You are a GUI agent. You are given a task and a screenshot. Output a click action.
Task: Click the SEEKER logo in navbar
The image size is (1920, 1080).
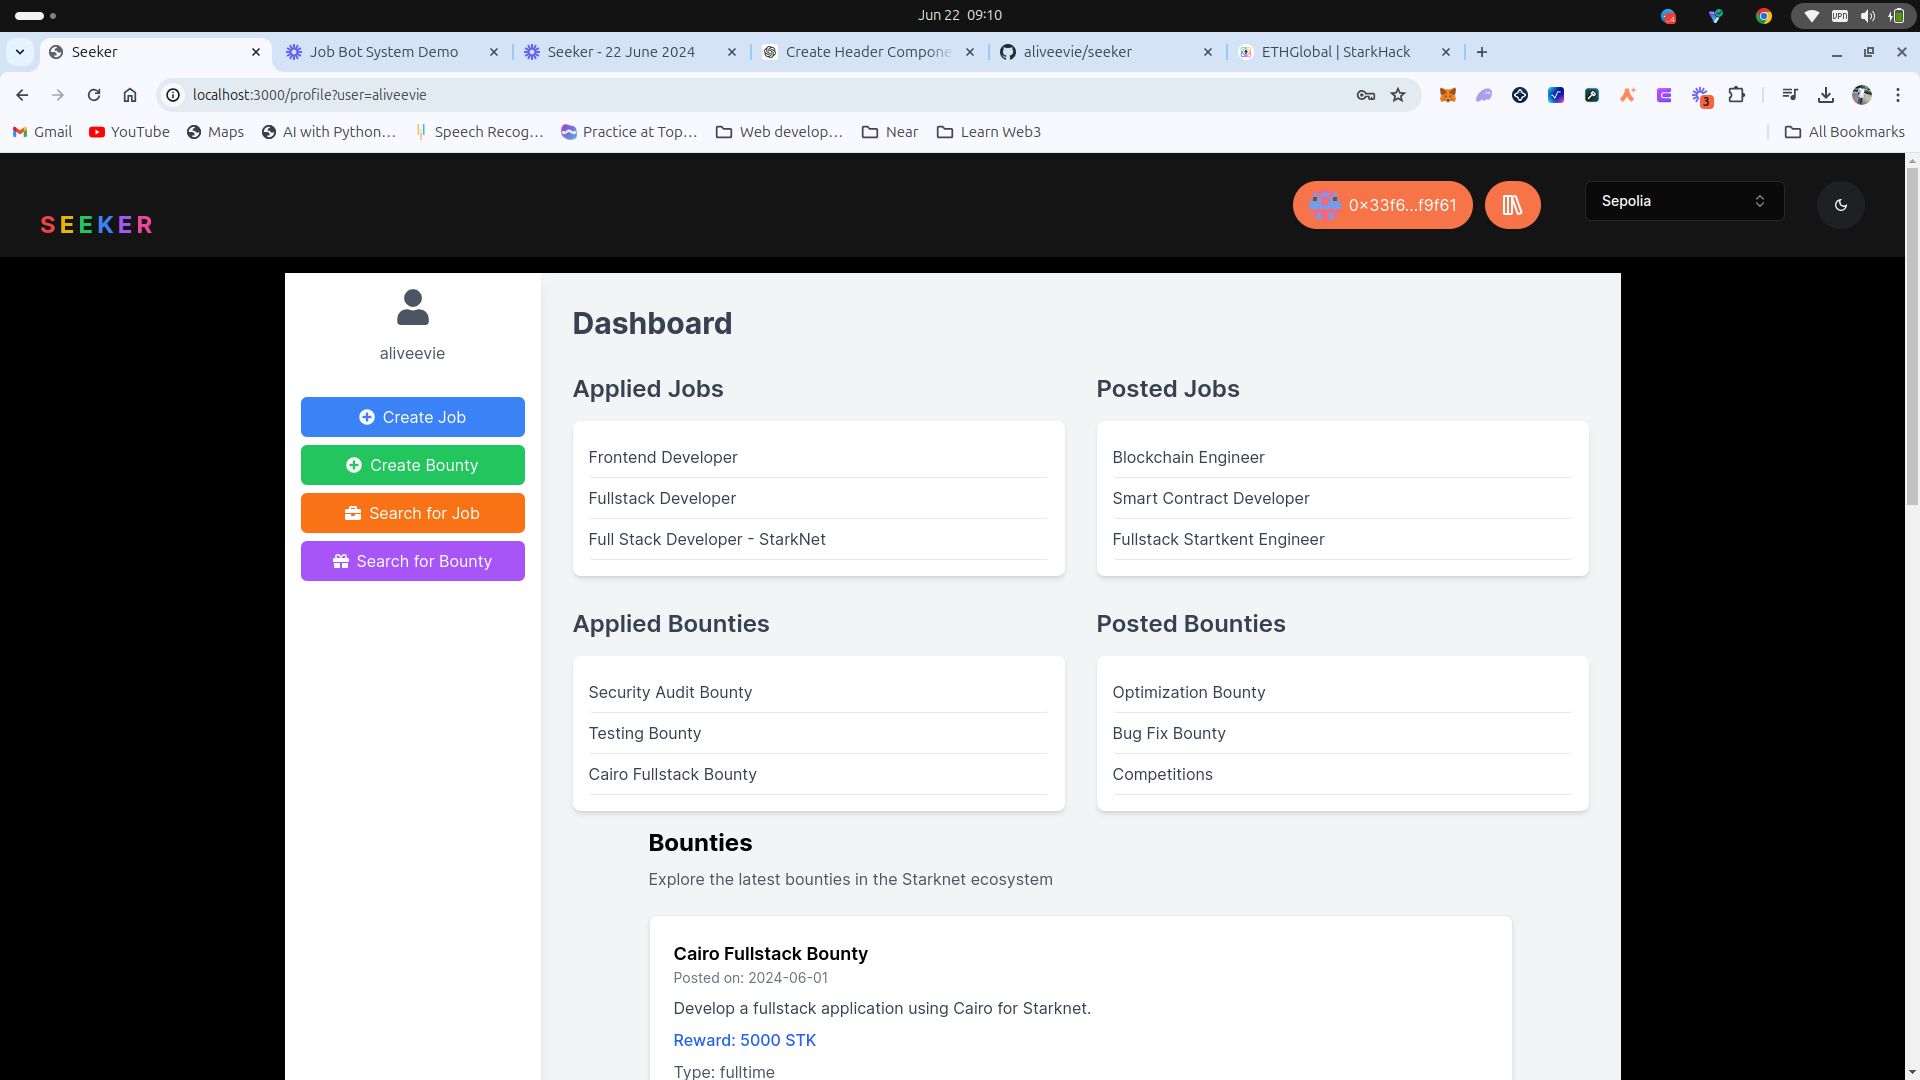tap(96, 223)
